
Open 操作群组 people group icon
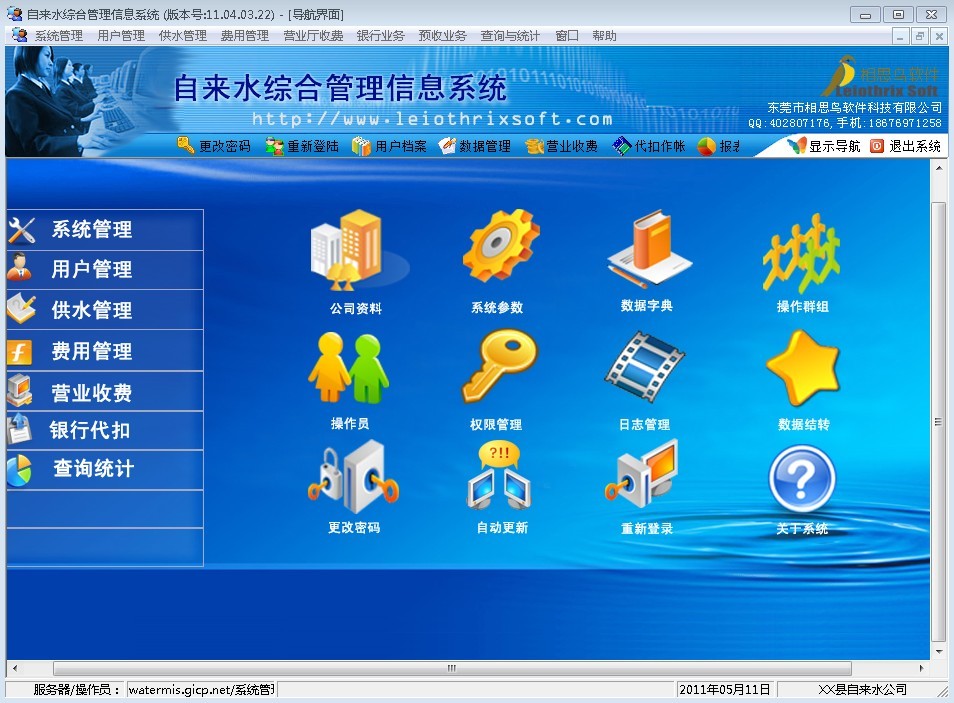(802, 252)
